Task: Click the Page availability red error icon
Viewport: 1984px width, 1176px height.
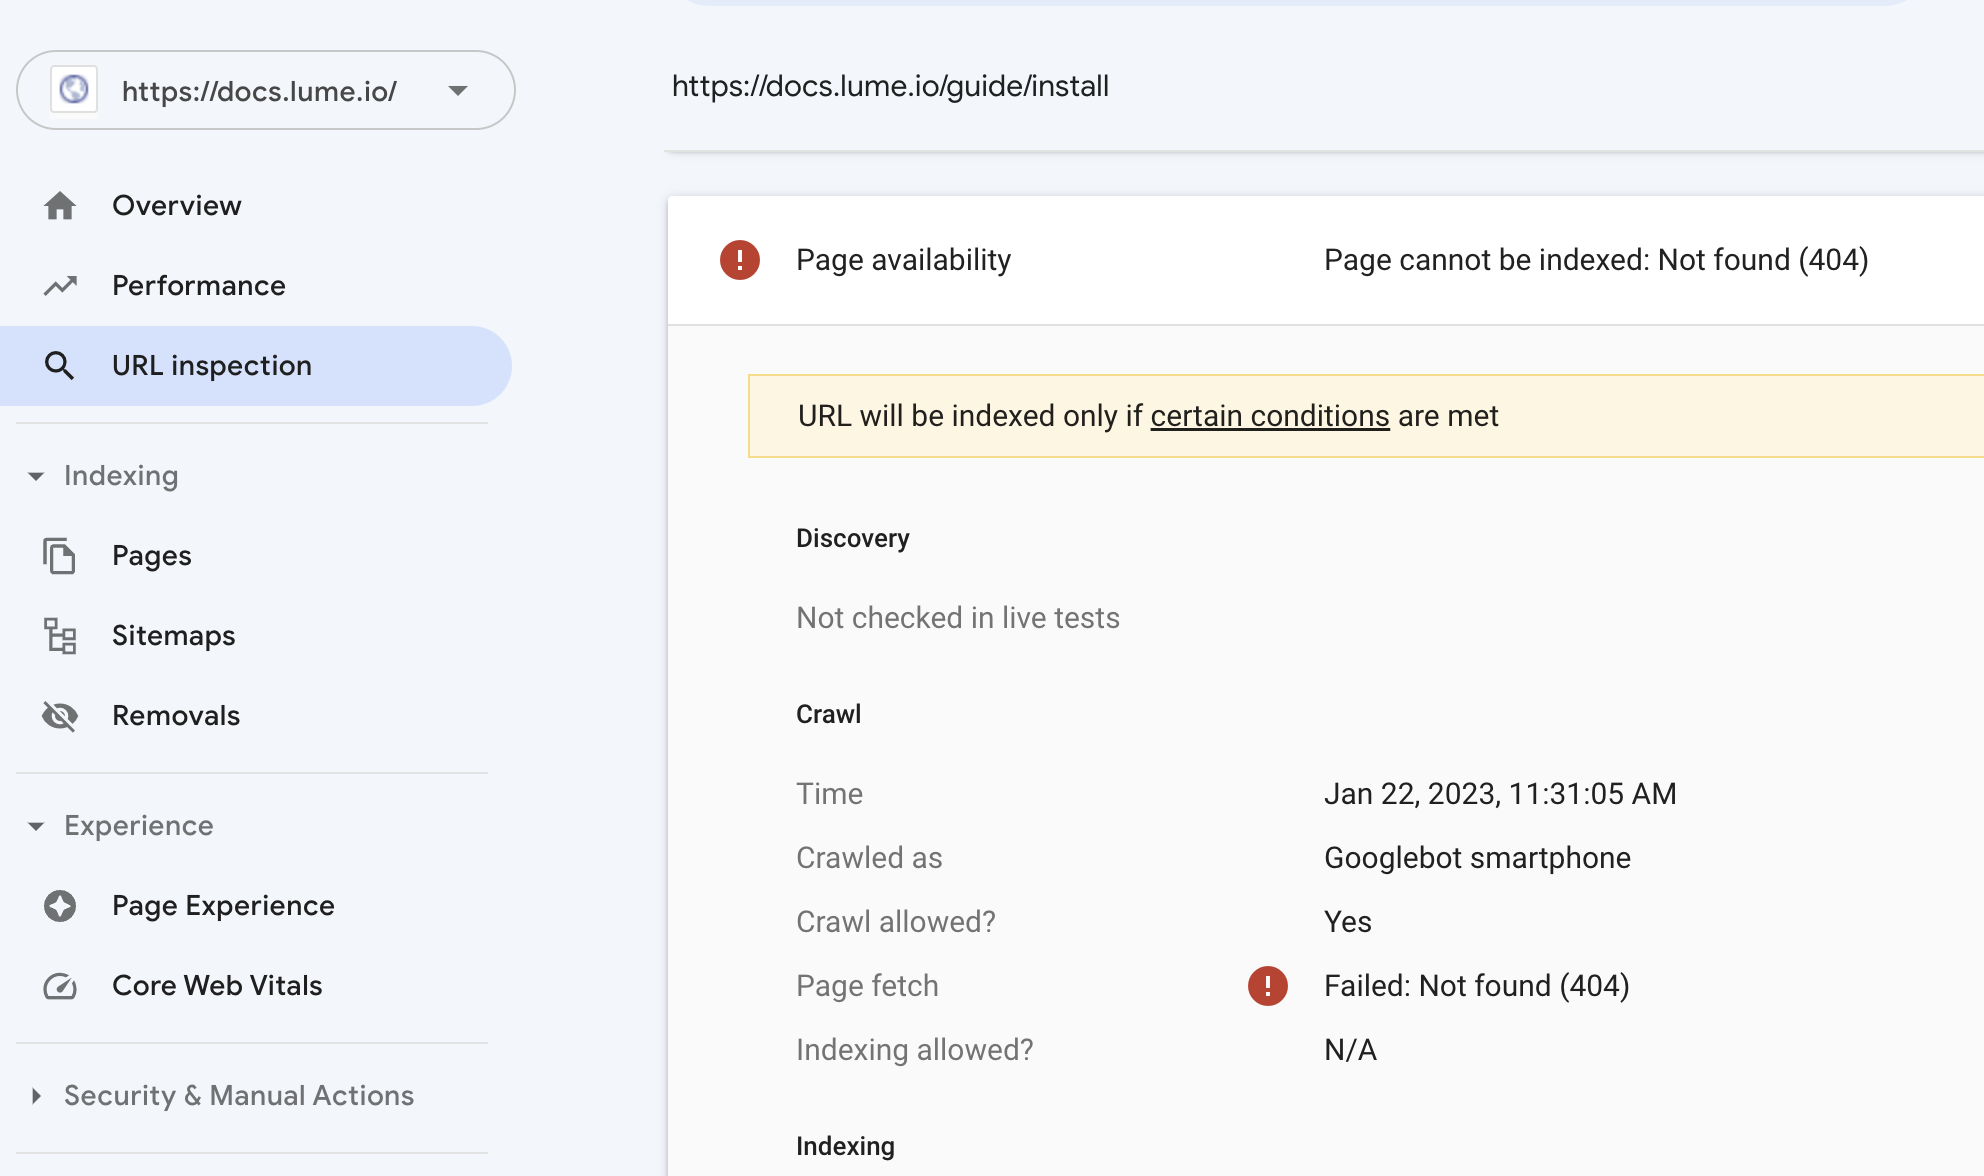Action: click(740, 260)
